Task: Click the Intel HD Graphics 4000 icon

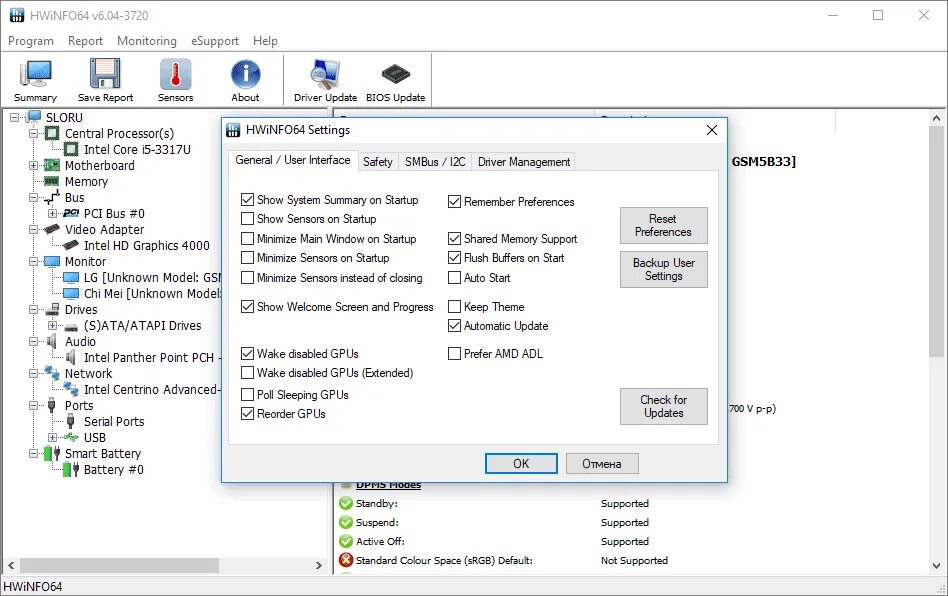Action: coord(71,245)
